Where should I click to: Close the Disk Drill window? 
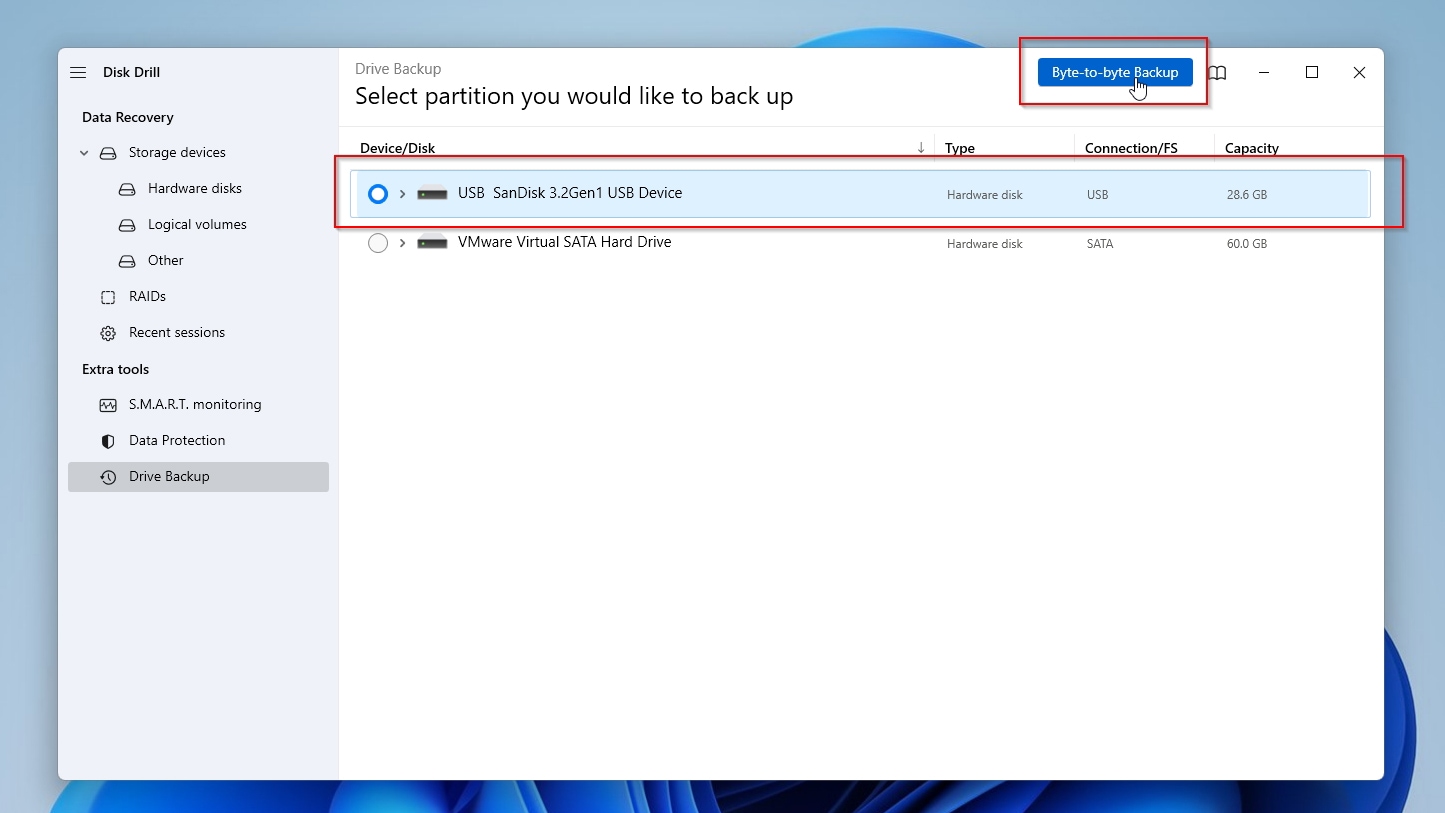coord(1359,73)
